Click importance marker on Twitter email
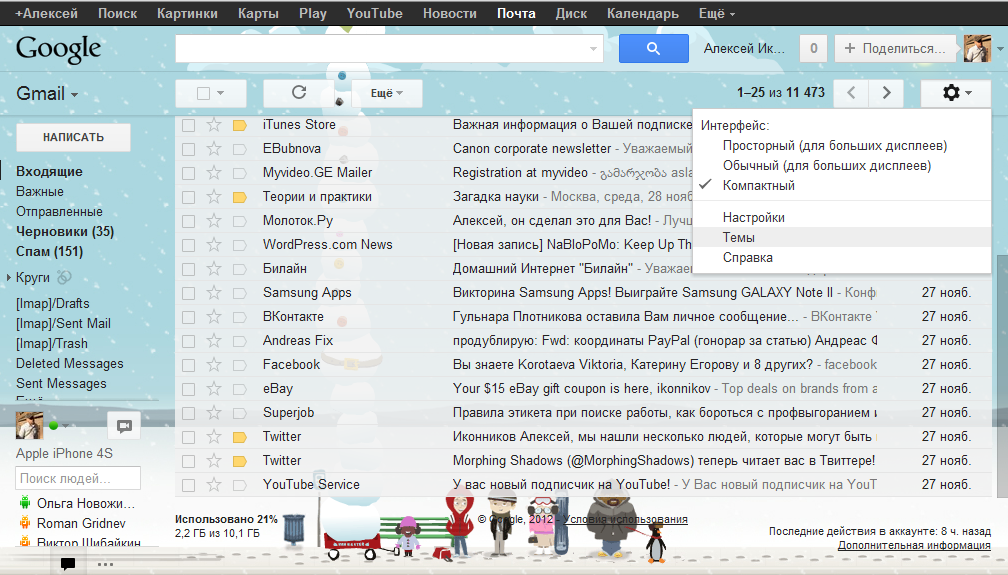The width and height of the screenshot is (1008, 575). pyautogui.click(x=239, y=437)
